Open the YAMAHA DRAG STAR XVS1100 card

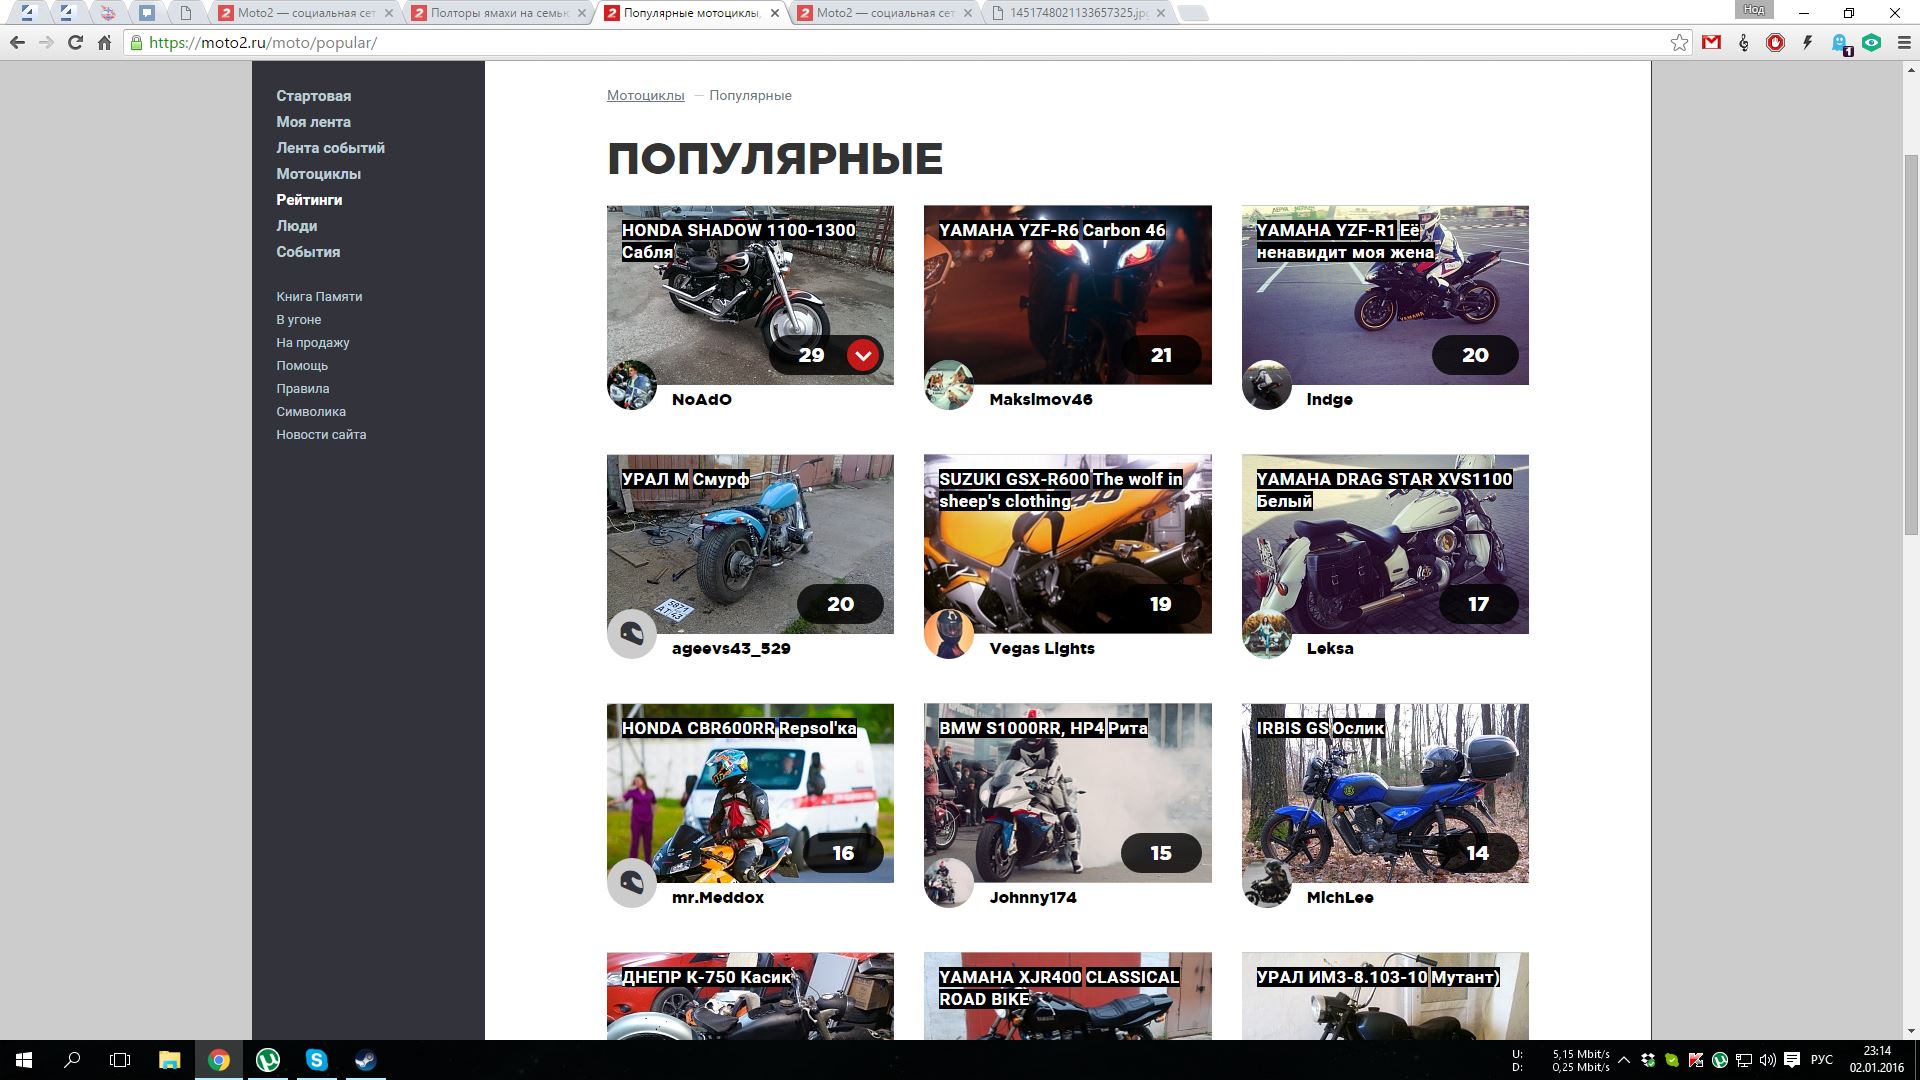click(x=1385, y=544)
